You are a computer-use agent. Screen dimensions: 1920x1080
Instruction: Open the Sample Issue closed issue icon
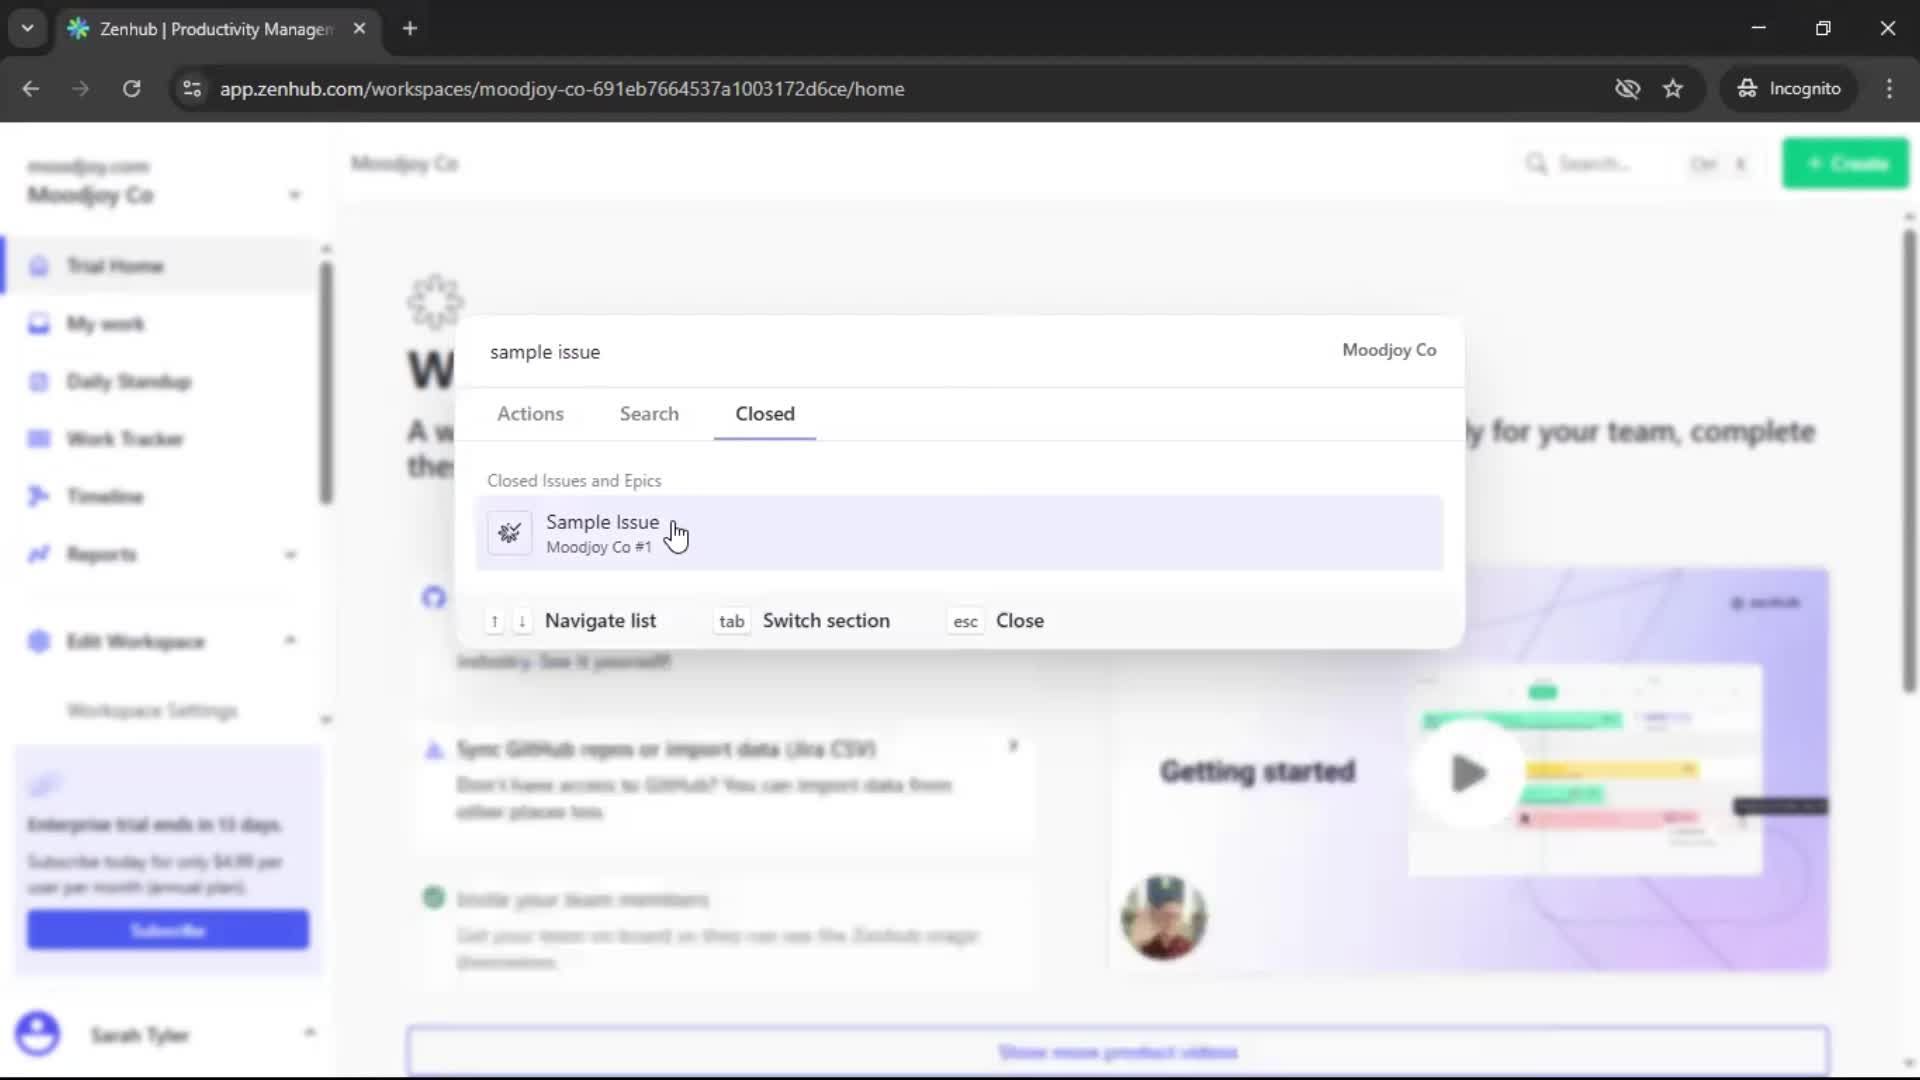509,533
